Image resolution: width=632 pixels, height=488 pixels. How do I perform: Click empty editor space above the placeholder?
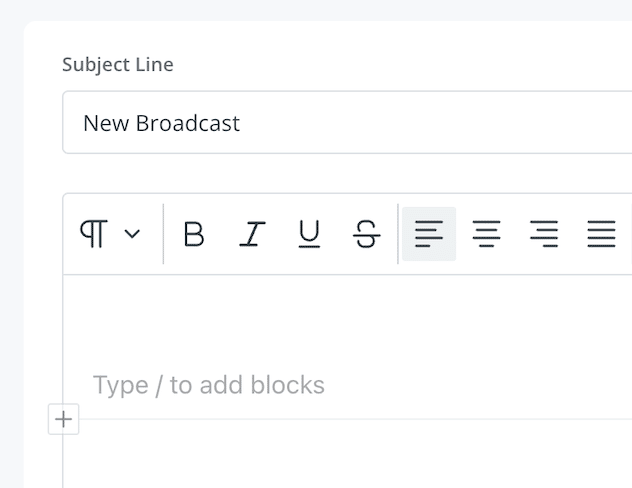coord(347,318)
